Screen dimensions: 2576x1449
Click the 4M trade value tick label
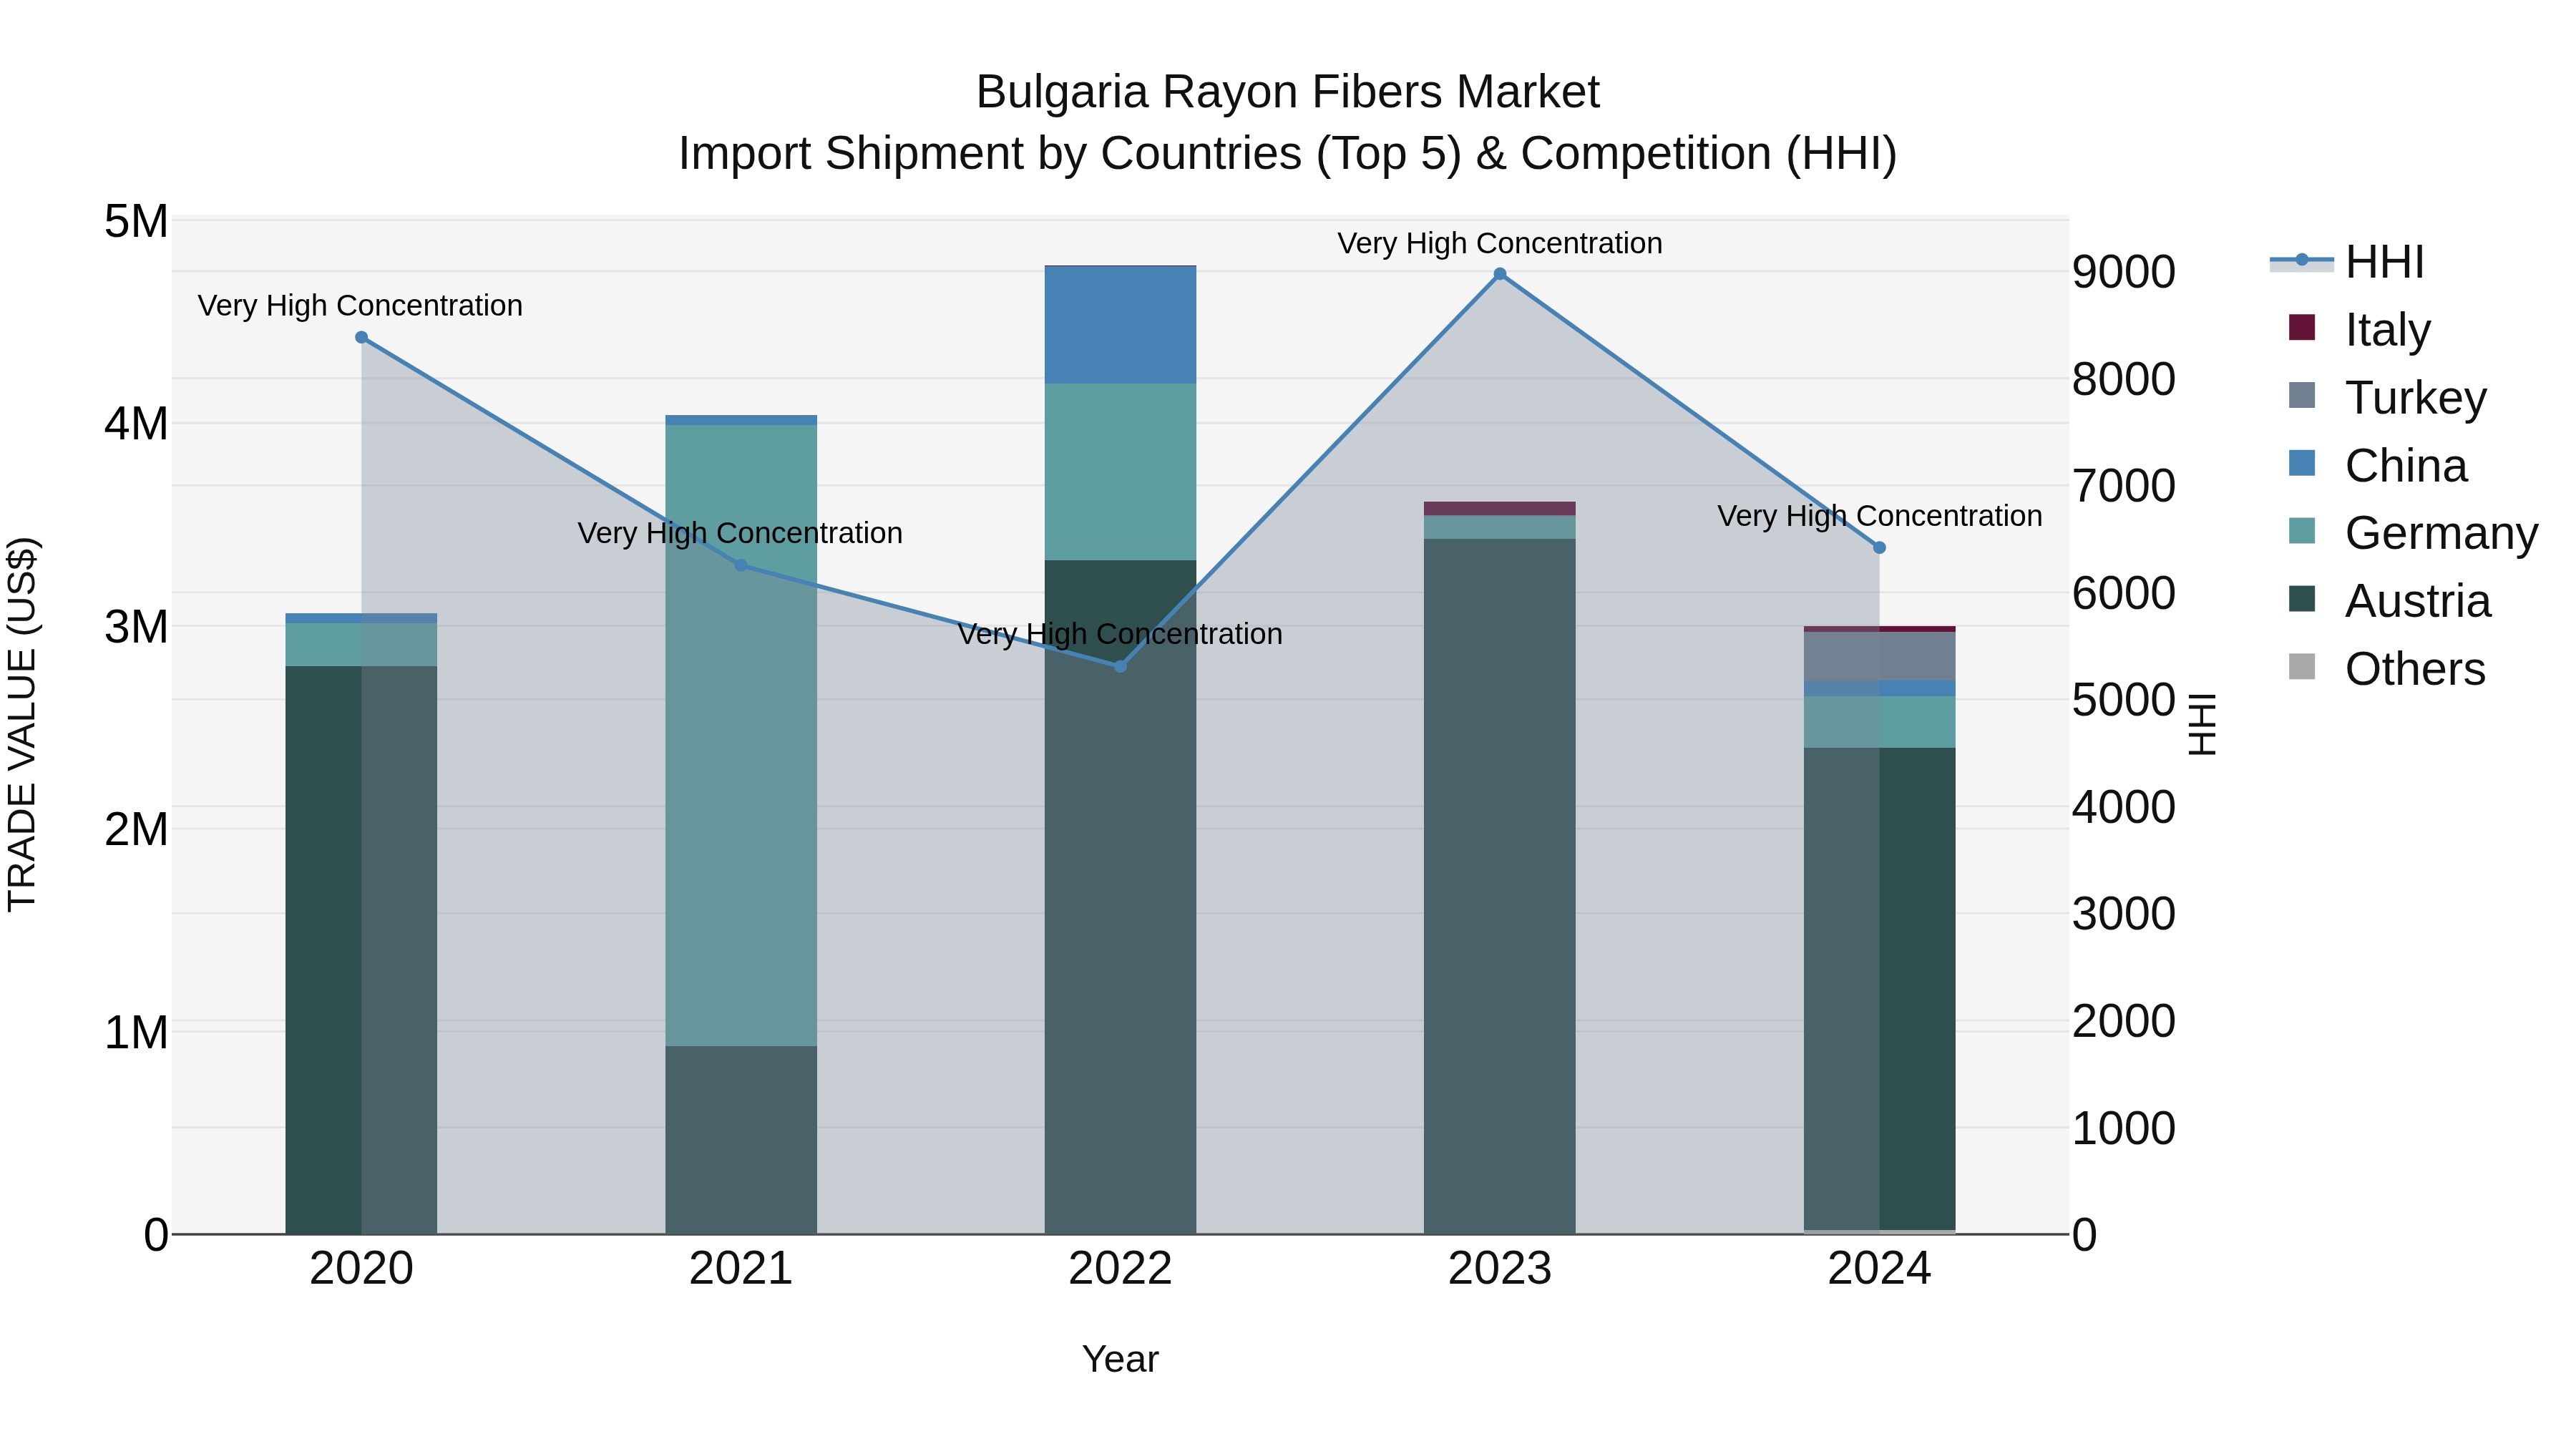click(136, 424)
